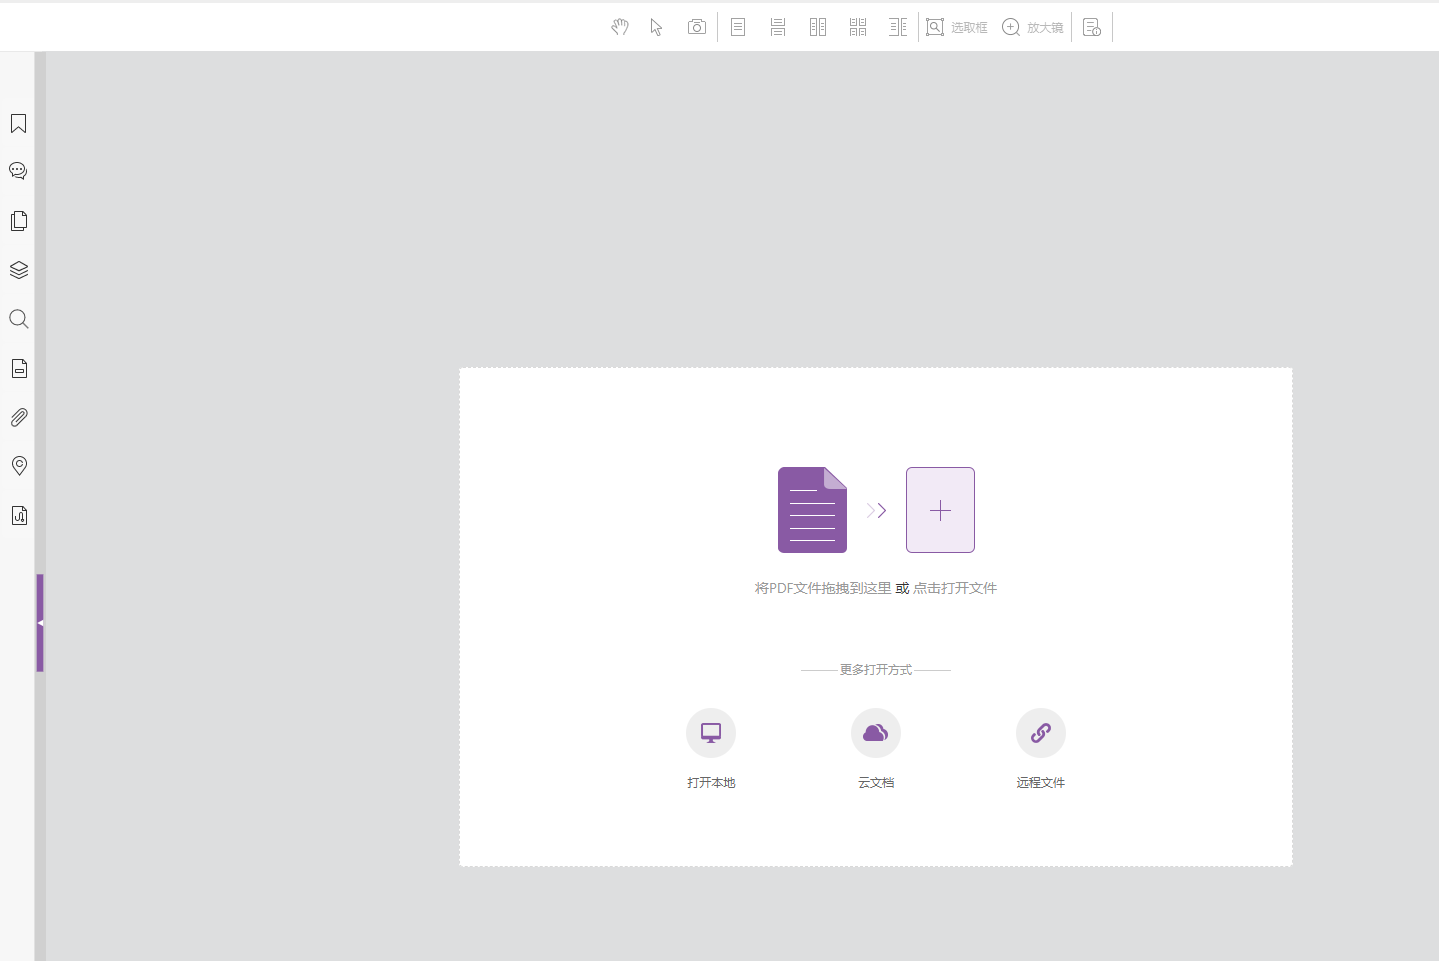Open document properties info icon
The width and height of the screenshot is (1439, 961).
pyautogui.click(x=1092, y=27)
